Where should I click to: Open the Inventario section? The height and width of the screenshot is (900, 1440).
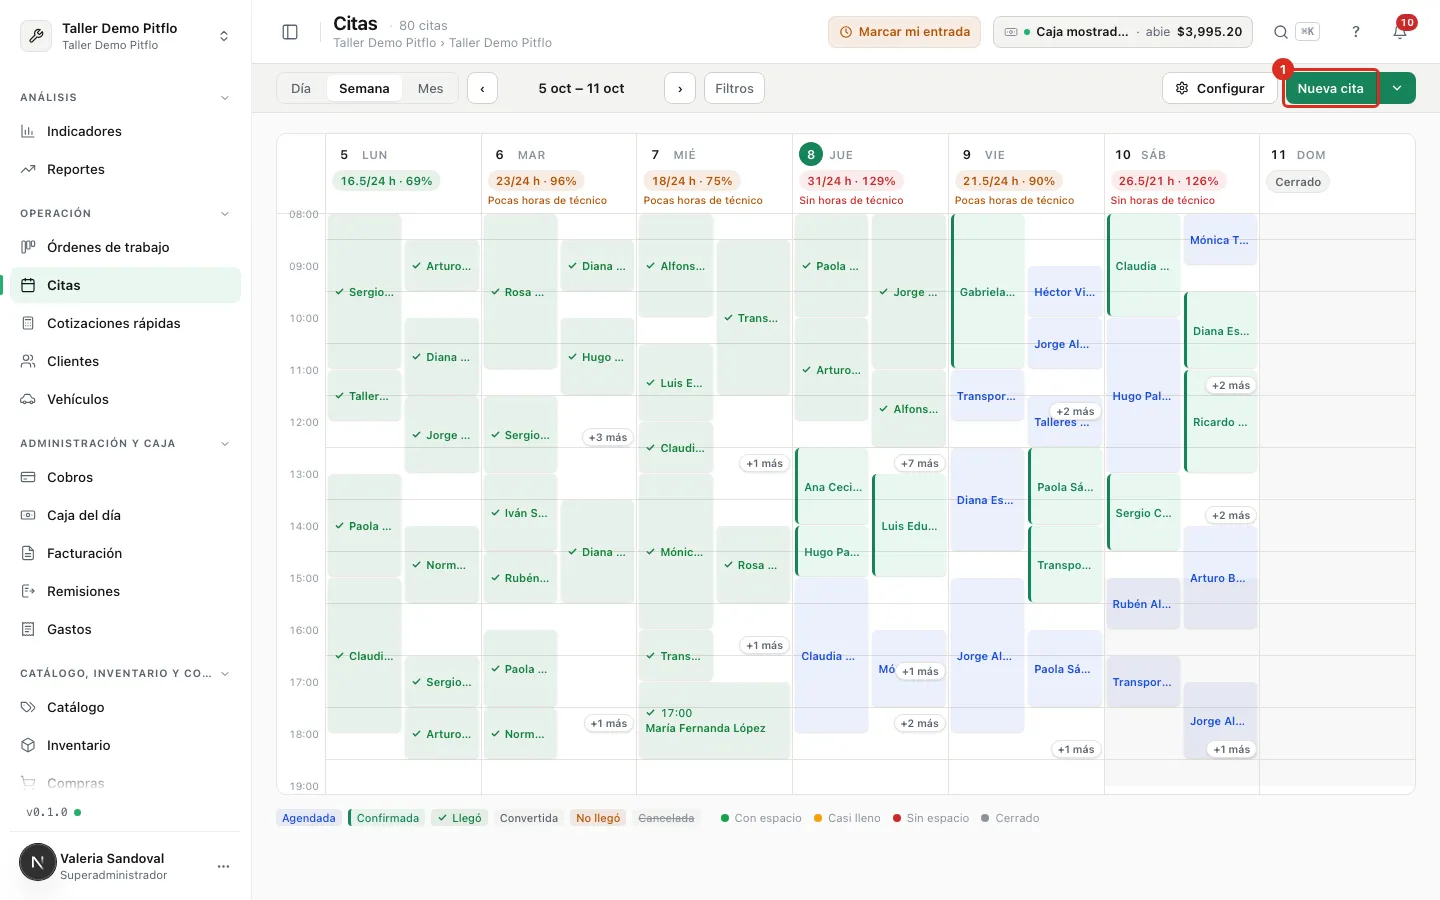pos(125,745)
